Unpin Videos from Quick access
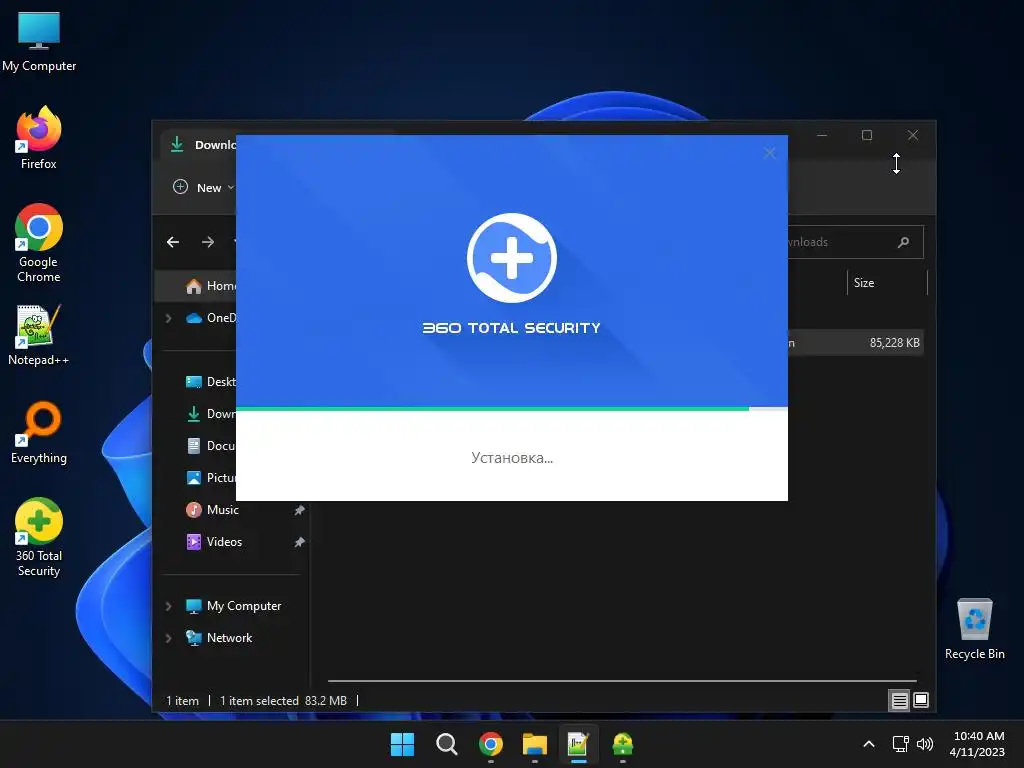The width and height of the screenshot is (1024, 768). click(x=299, y=542)
